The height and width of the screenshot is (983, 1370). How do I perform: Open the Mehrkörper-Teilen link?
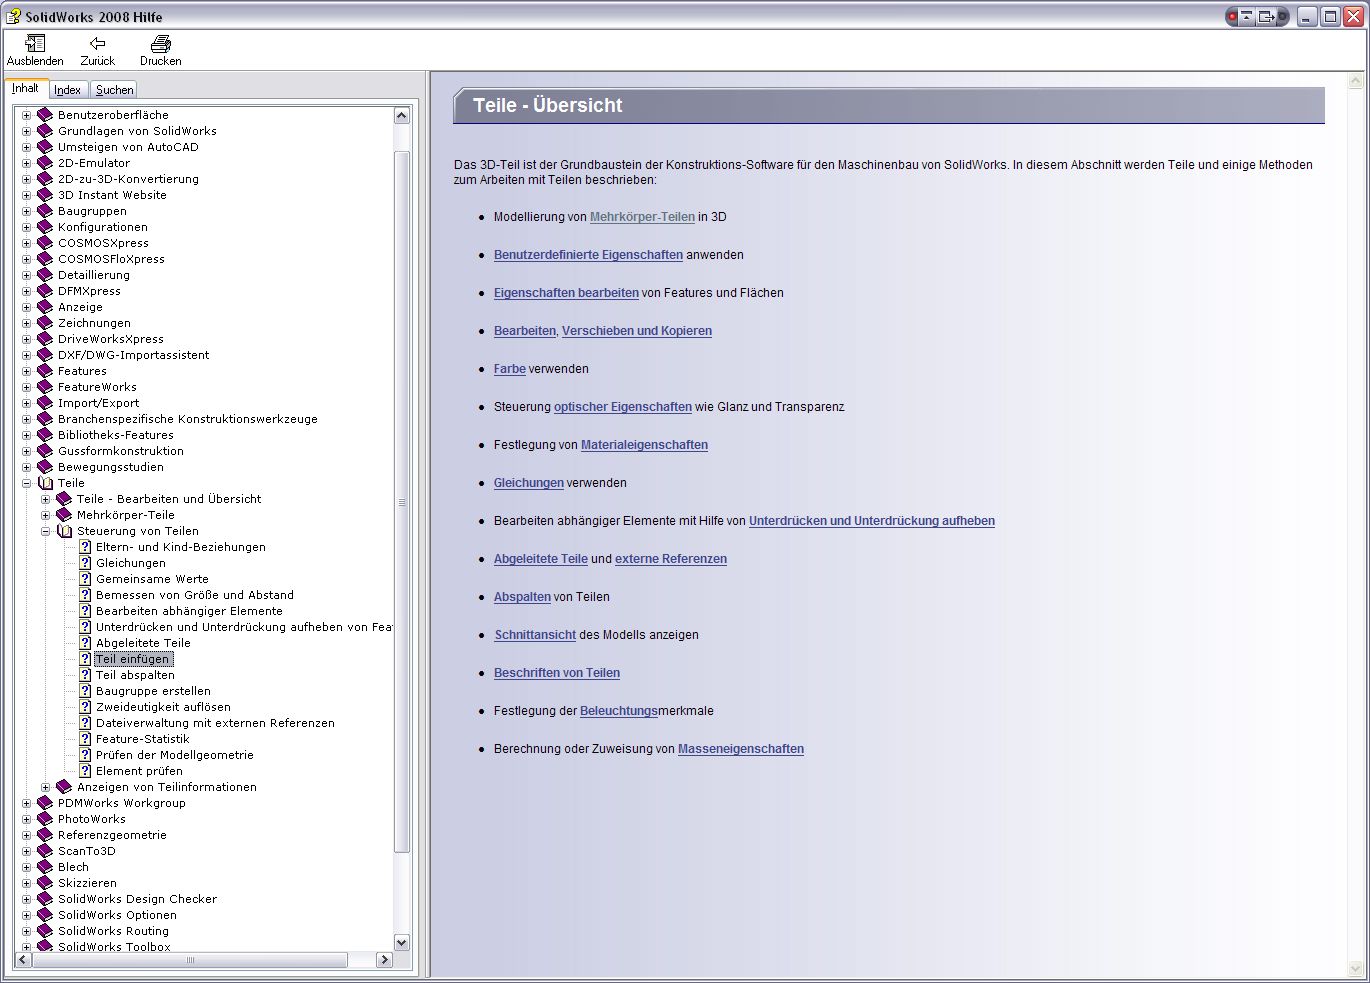642,217
